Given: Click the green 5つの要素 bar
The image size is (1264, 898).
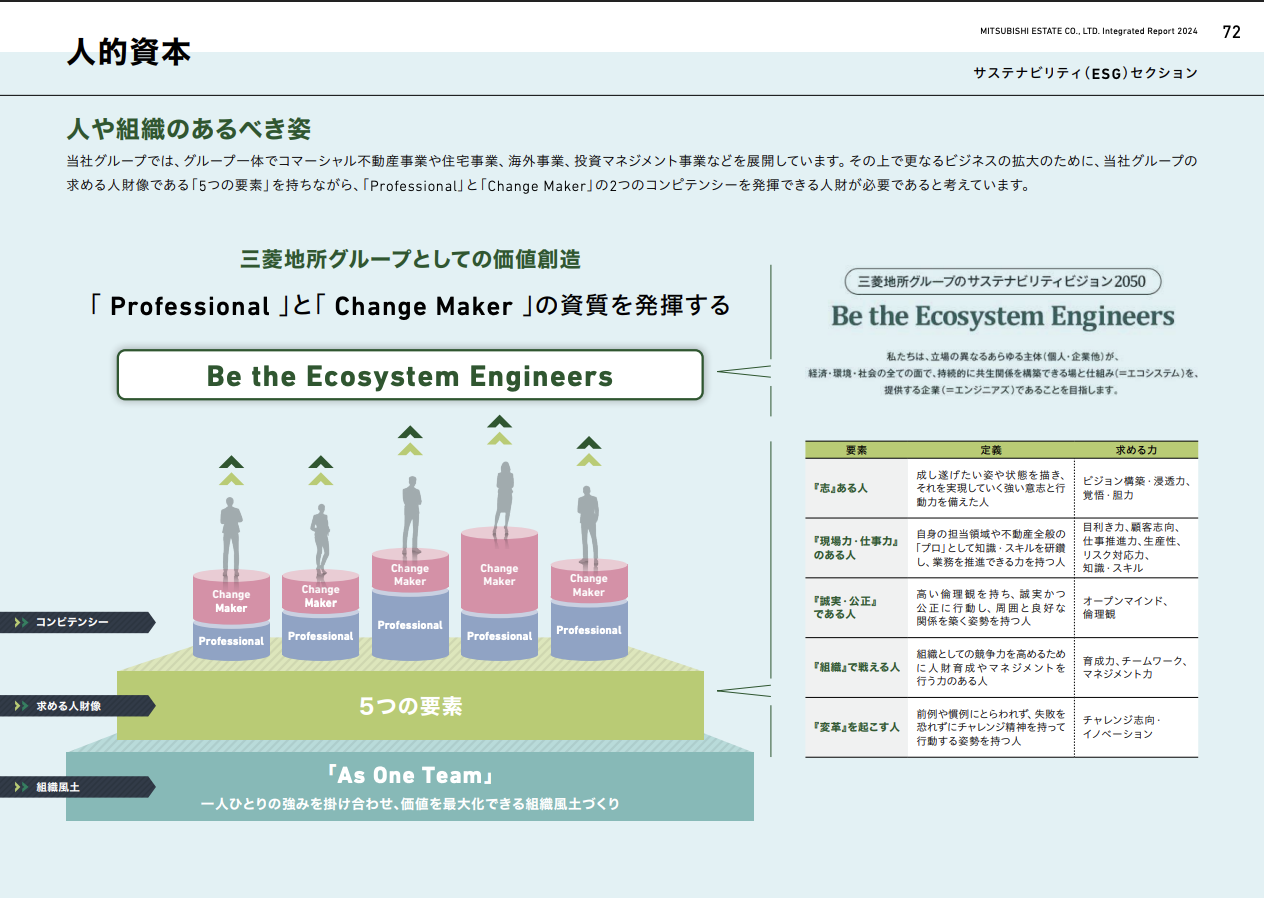Looking at the screenshot, I should pyautogui.click(x=410, y=706).
